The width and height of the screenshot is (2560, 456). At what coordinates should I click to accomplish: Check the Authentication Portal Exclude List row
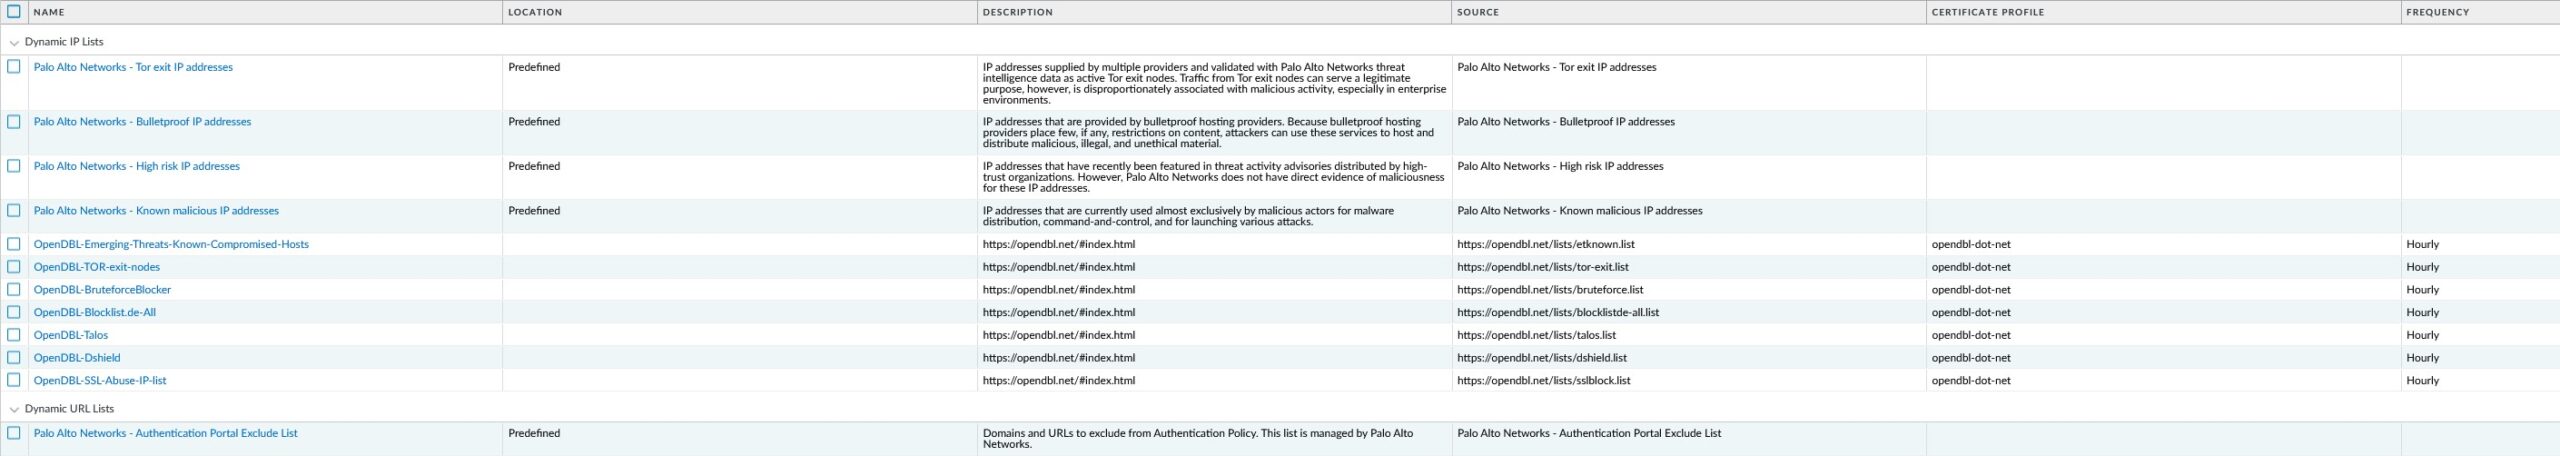tap(14, 434)
